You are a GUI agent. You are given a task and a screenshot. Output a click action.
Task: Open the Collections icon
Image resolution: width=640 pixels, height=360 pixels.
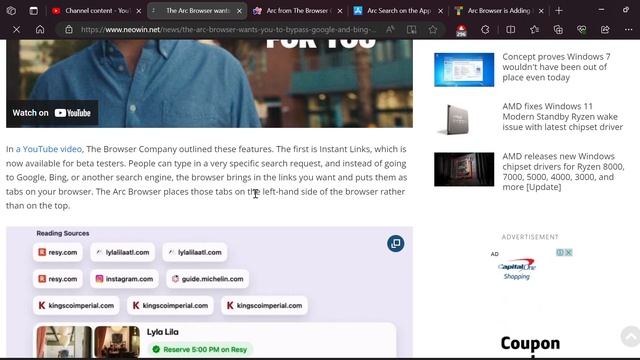pos(558,29)
